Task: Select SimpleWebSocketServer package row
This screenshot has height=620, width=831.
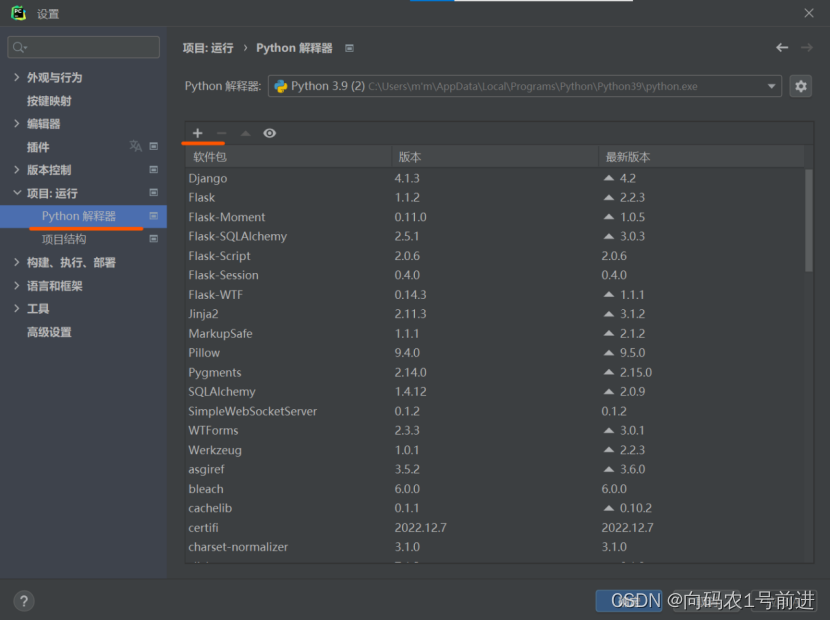Action: coord(495,411)
